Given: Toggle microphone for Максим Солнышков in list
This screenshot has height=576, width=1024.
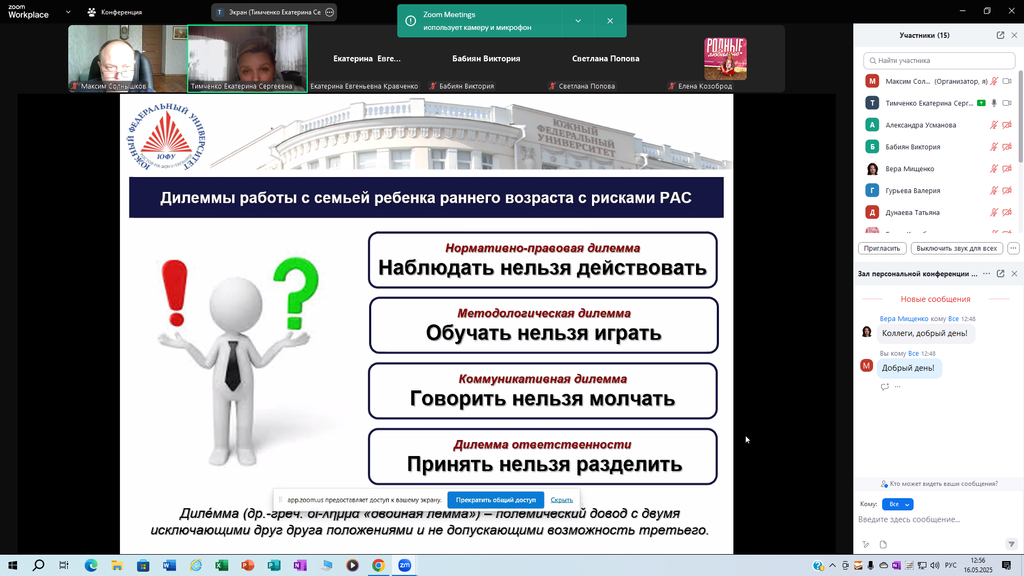Looking at the screenshot, I should click(x=994, y=81).
